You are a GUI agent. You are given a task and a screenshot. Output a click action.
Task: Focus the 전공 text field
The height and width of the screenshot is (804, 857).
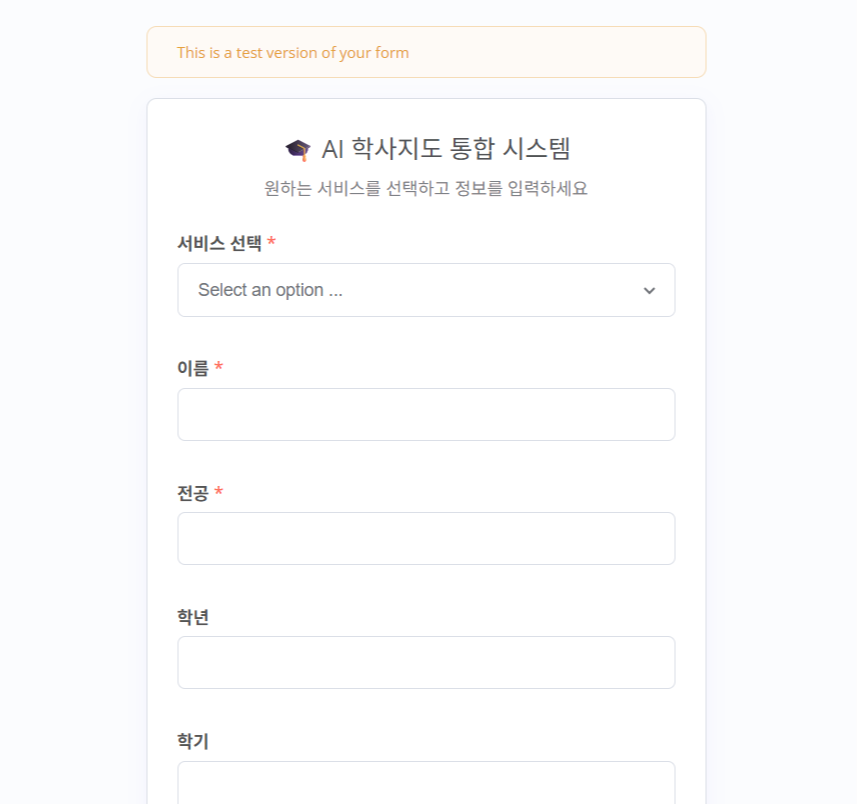pos(426,538)
